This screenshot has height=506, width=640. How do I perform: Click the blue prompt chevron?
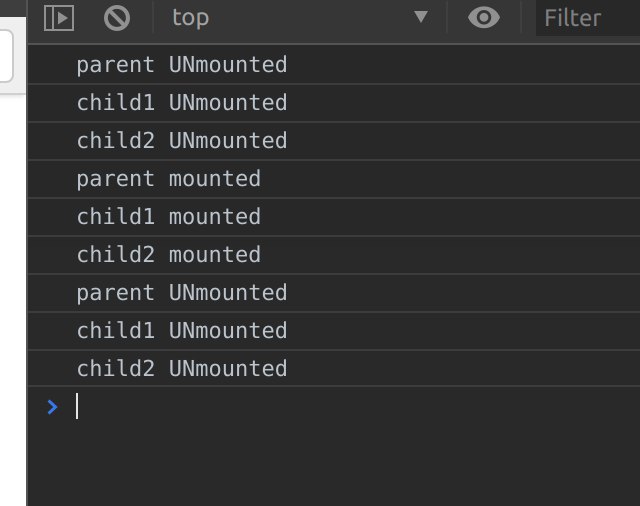52,407
